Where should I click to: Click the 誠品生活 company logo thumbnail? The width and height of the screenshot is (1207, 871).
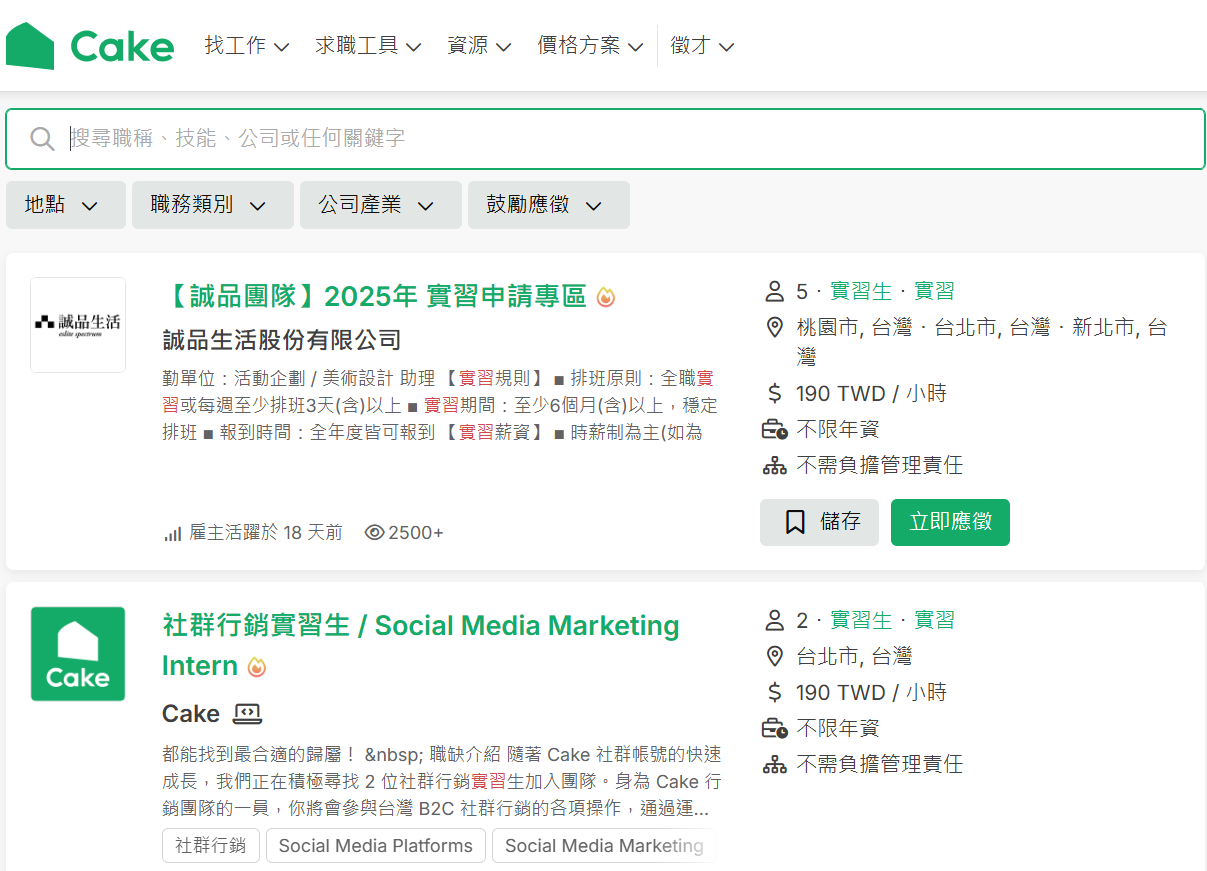click(x=78, y=324)
